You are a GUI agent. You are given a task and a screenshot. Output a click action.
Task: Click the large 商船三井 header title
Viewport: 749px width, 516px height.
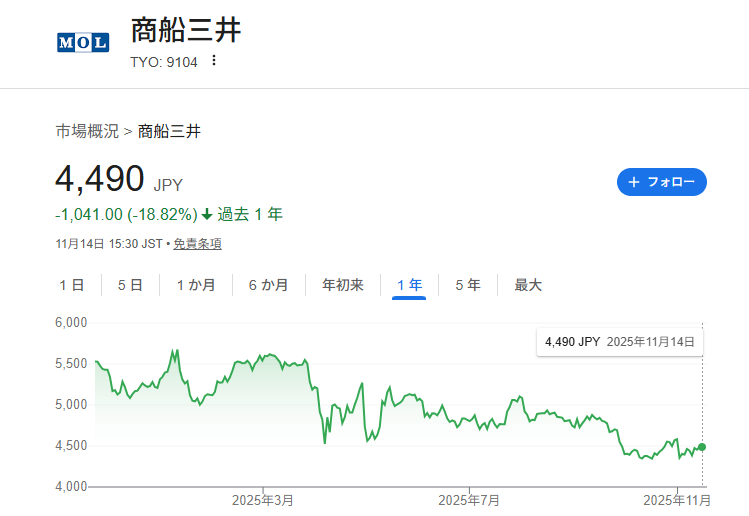[x=186, y=30]
